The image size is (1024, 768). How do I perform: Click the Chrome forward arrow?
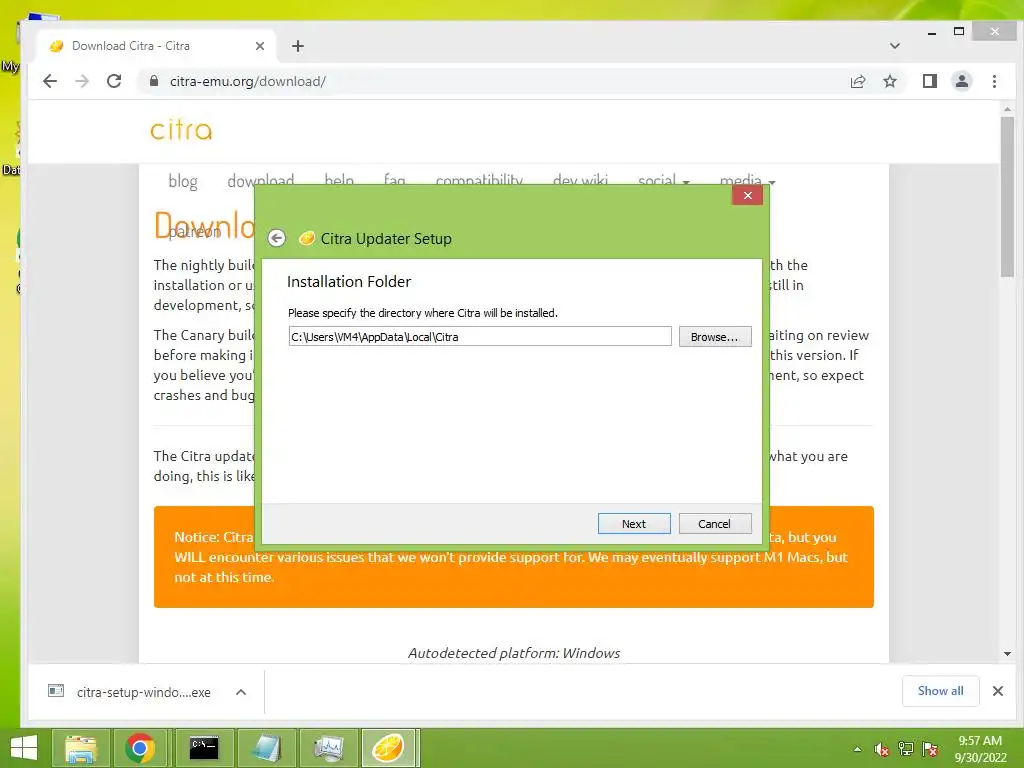[82, 81]
